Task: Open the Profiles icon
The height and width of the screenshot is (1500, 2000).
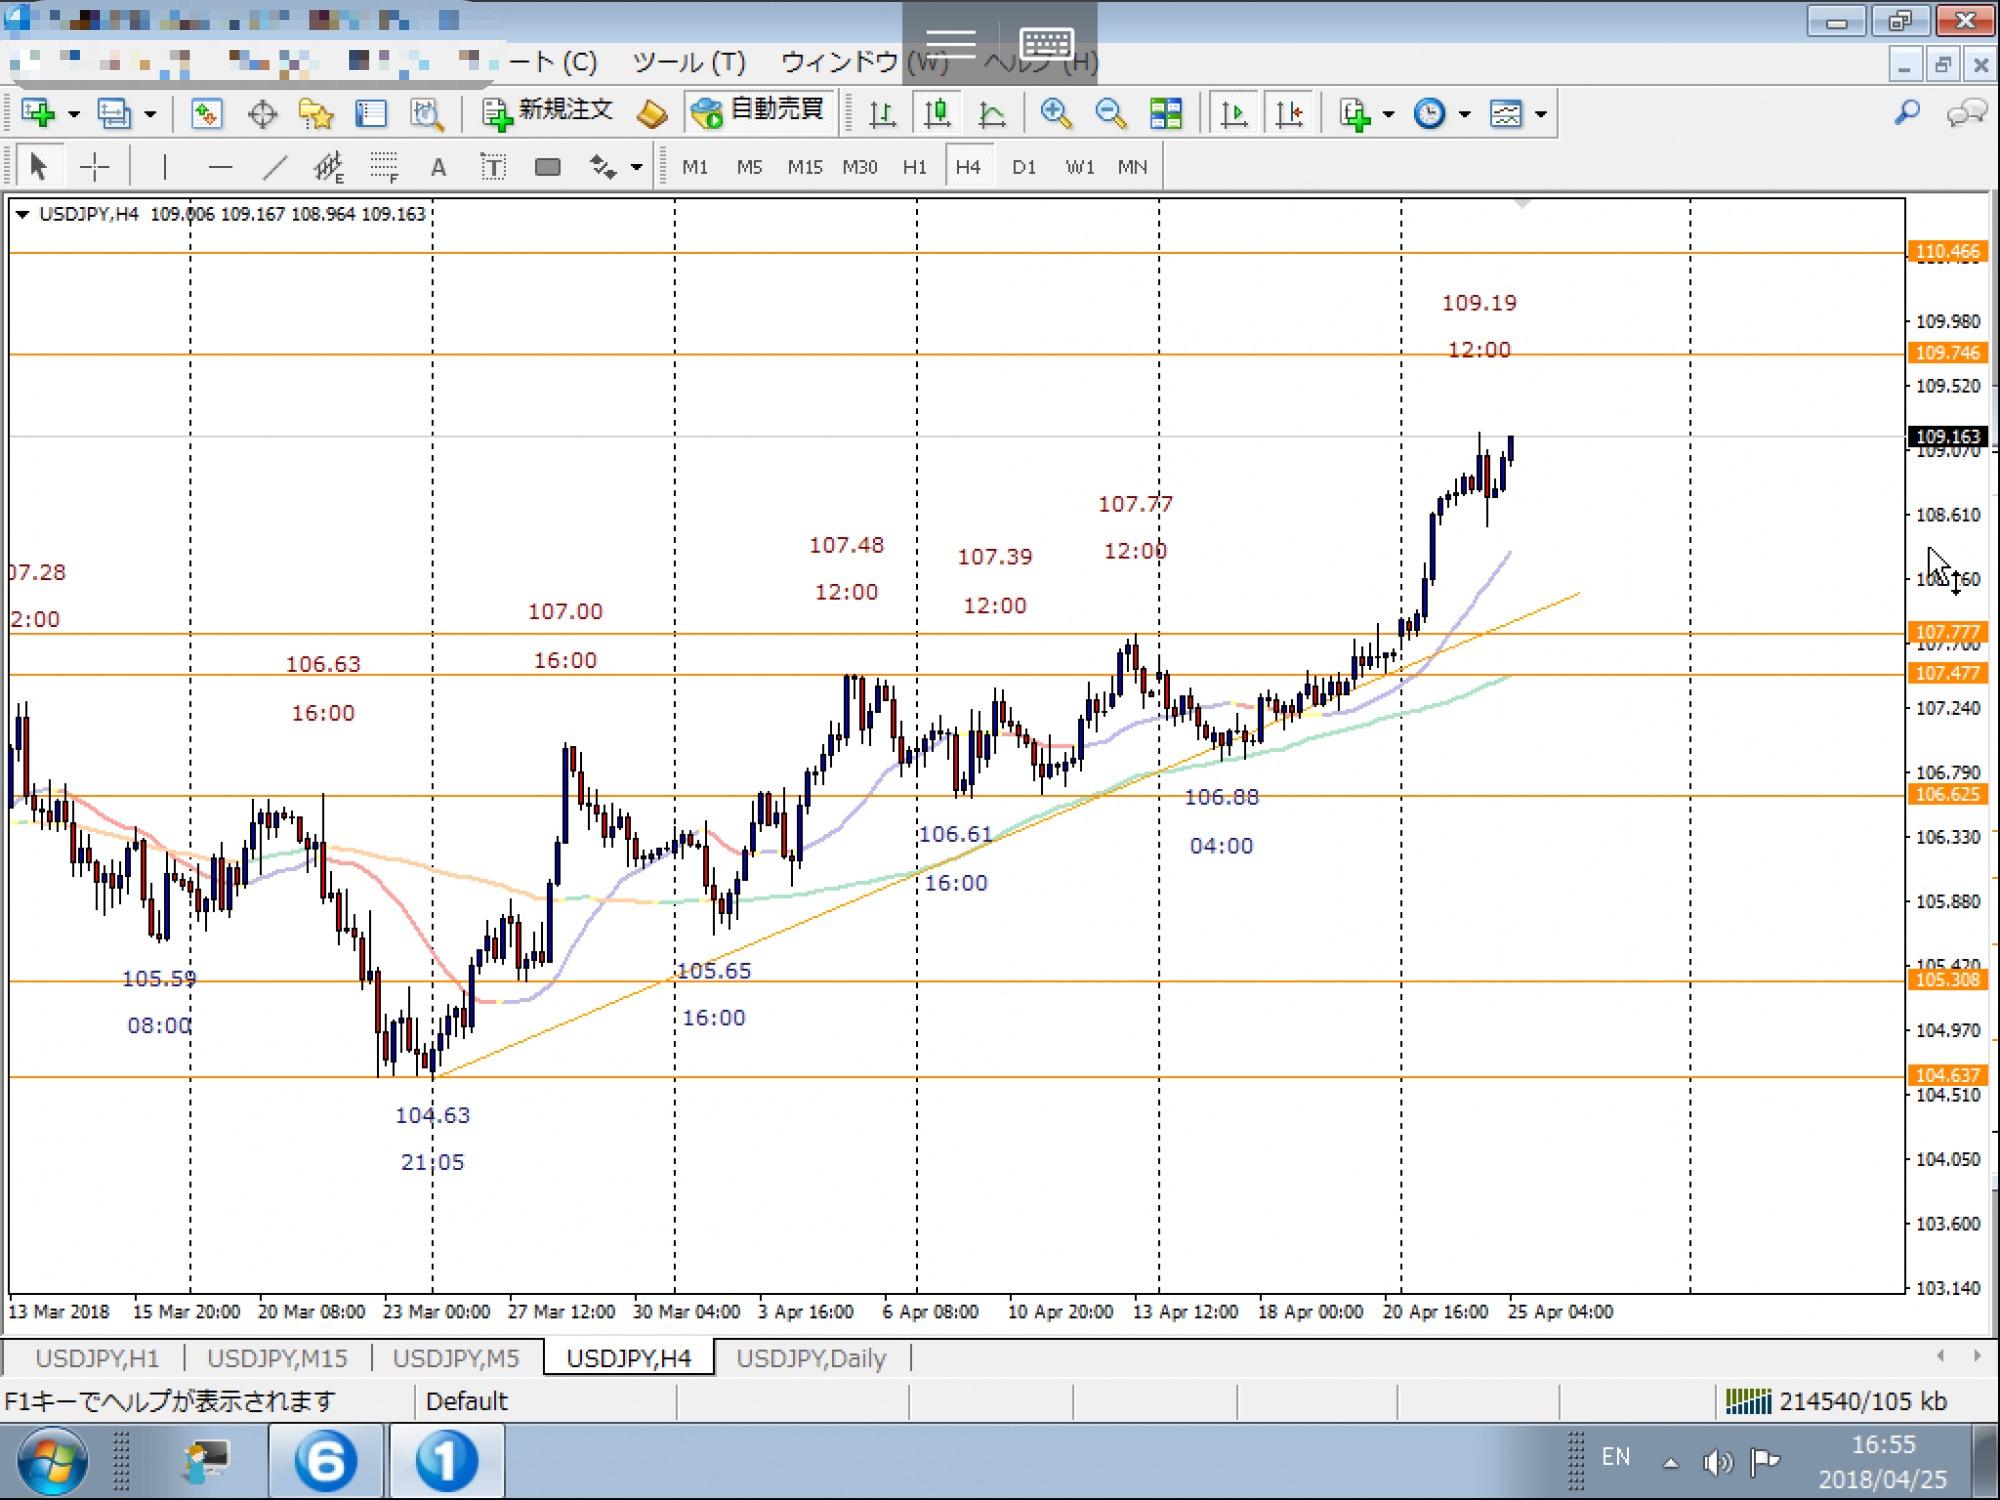Action: tap(114, 113)
